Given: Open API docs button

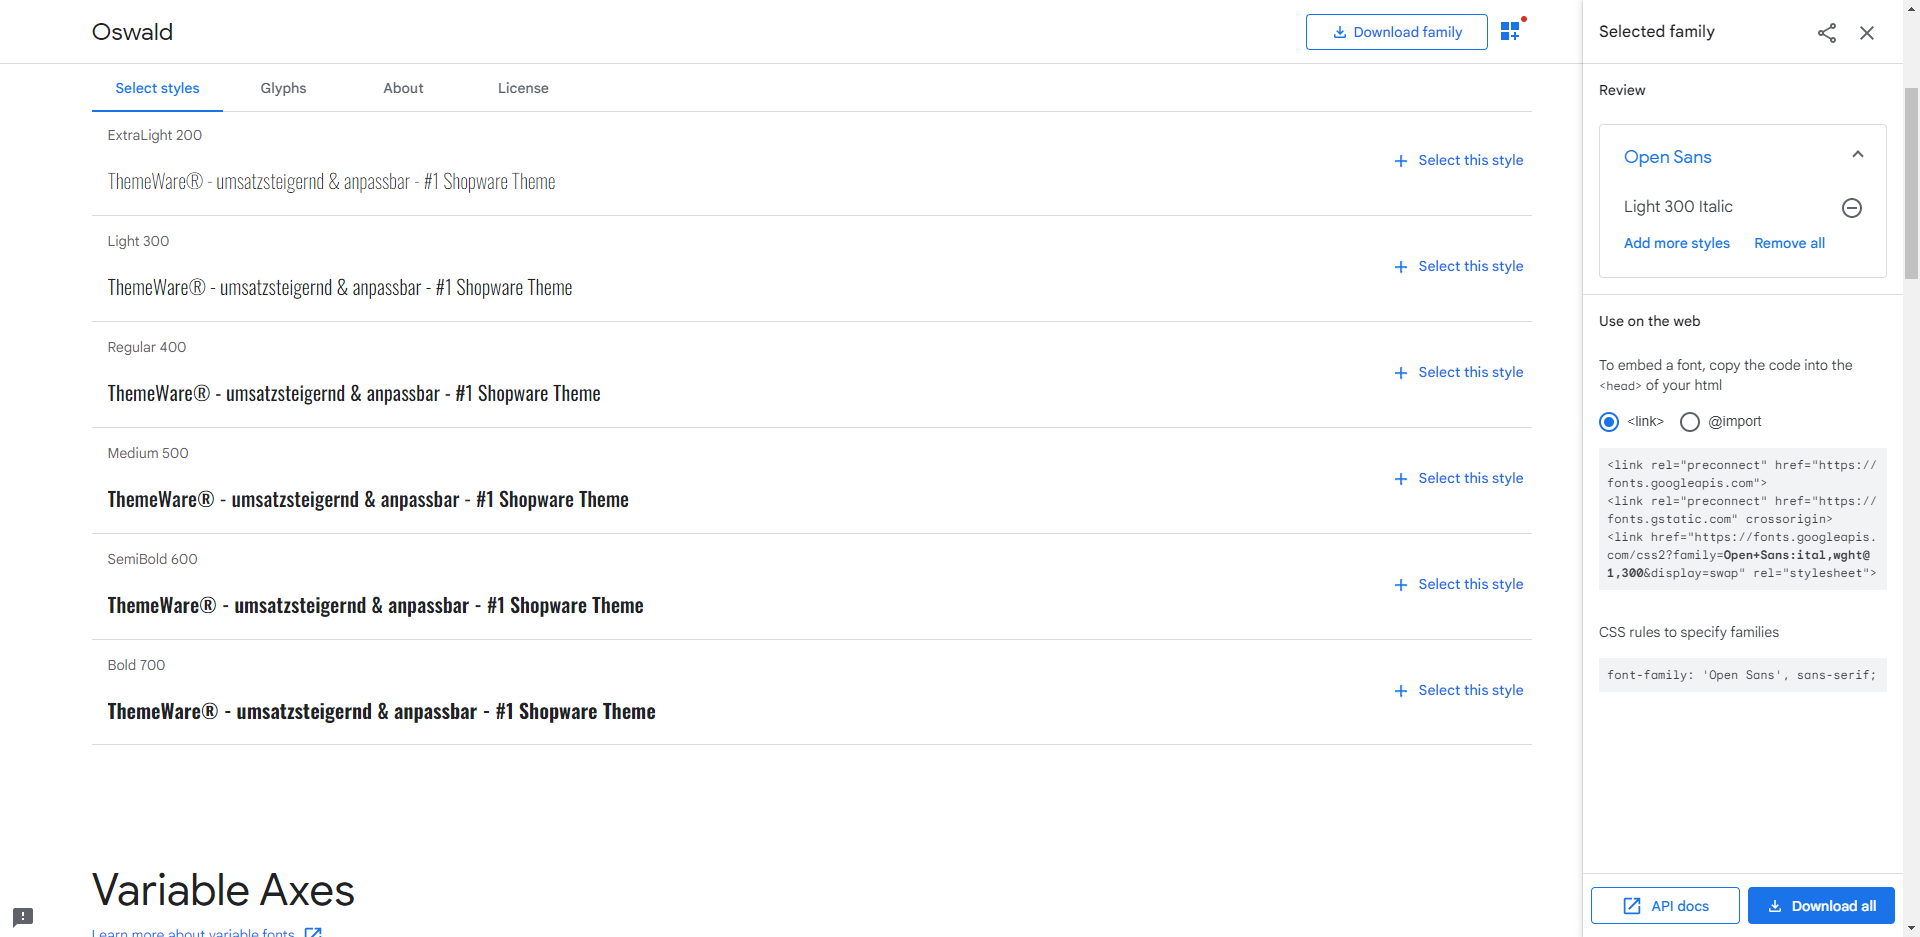Looking at the screenshot, I should pyautogui.click(x=1665, y=906).
